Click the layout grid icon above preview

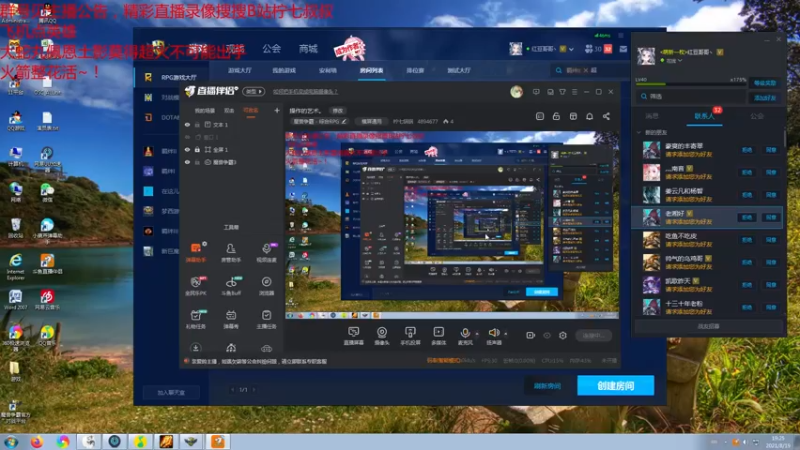pos(573,116)
